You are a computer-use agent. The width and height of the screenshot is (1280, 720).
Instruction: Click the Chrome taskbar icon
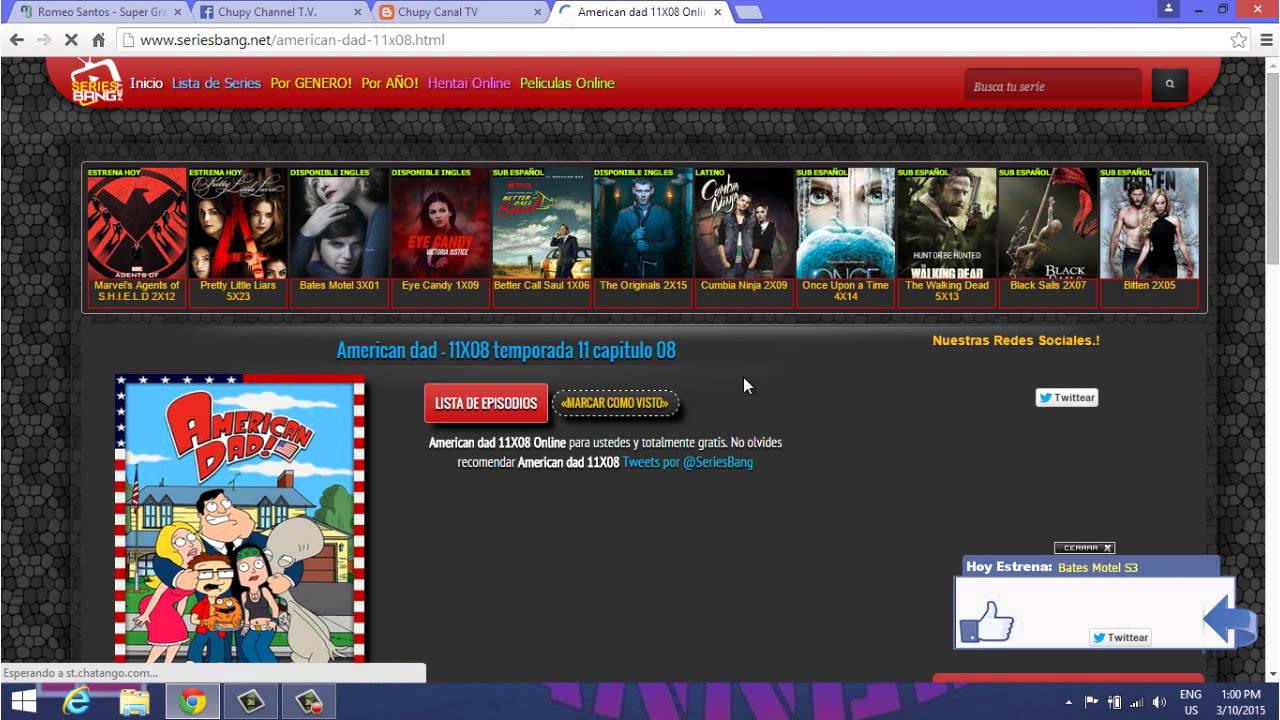pos(193,702)
